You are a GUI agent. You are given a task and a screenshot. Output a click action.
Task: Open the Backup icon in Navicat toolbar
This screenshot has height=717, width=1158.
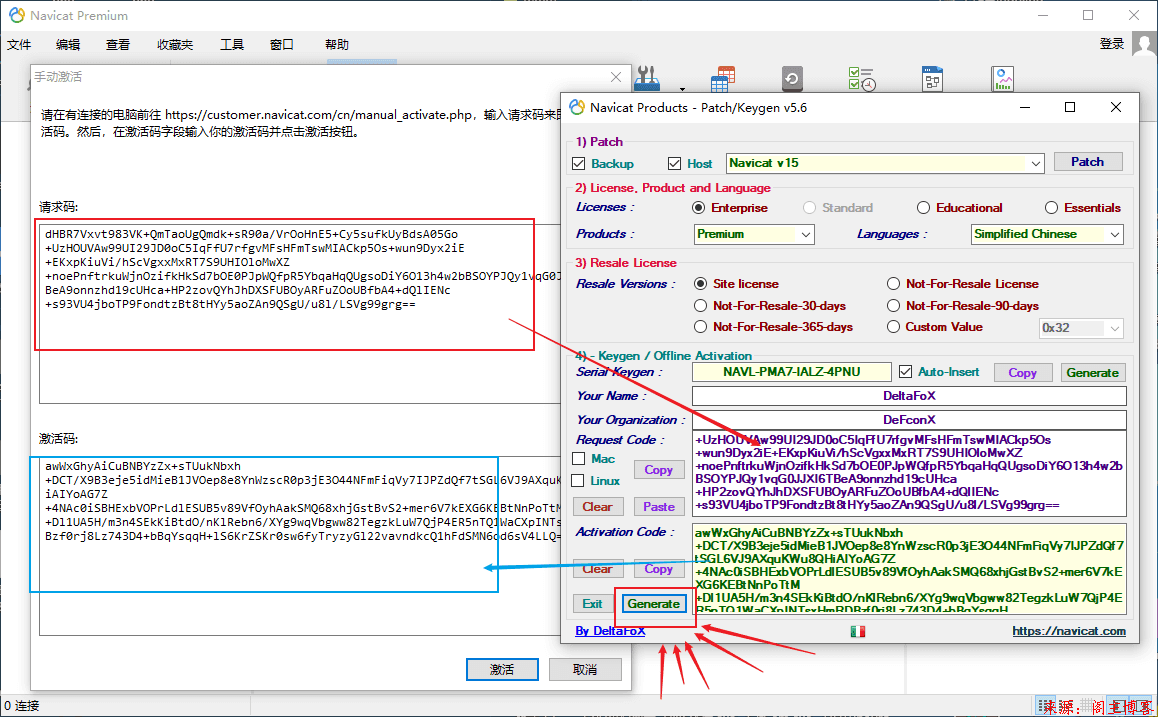pos(792,79)
